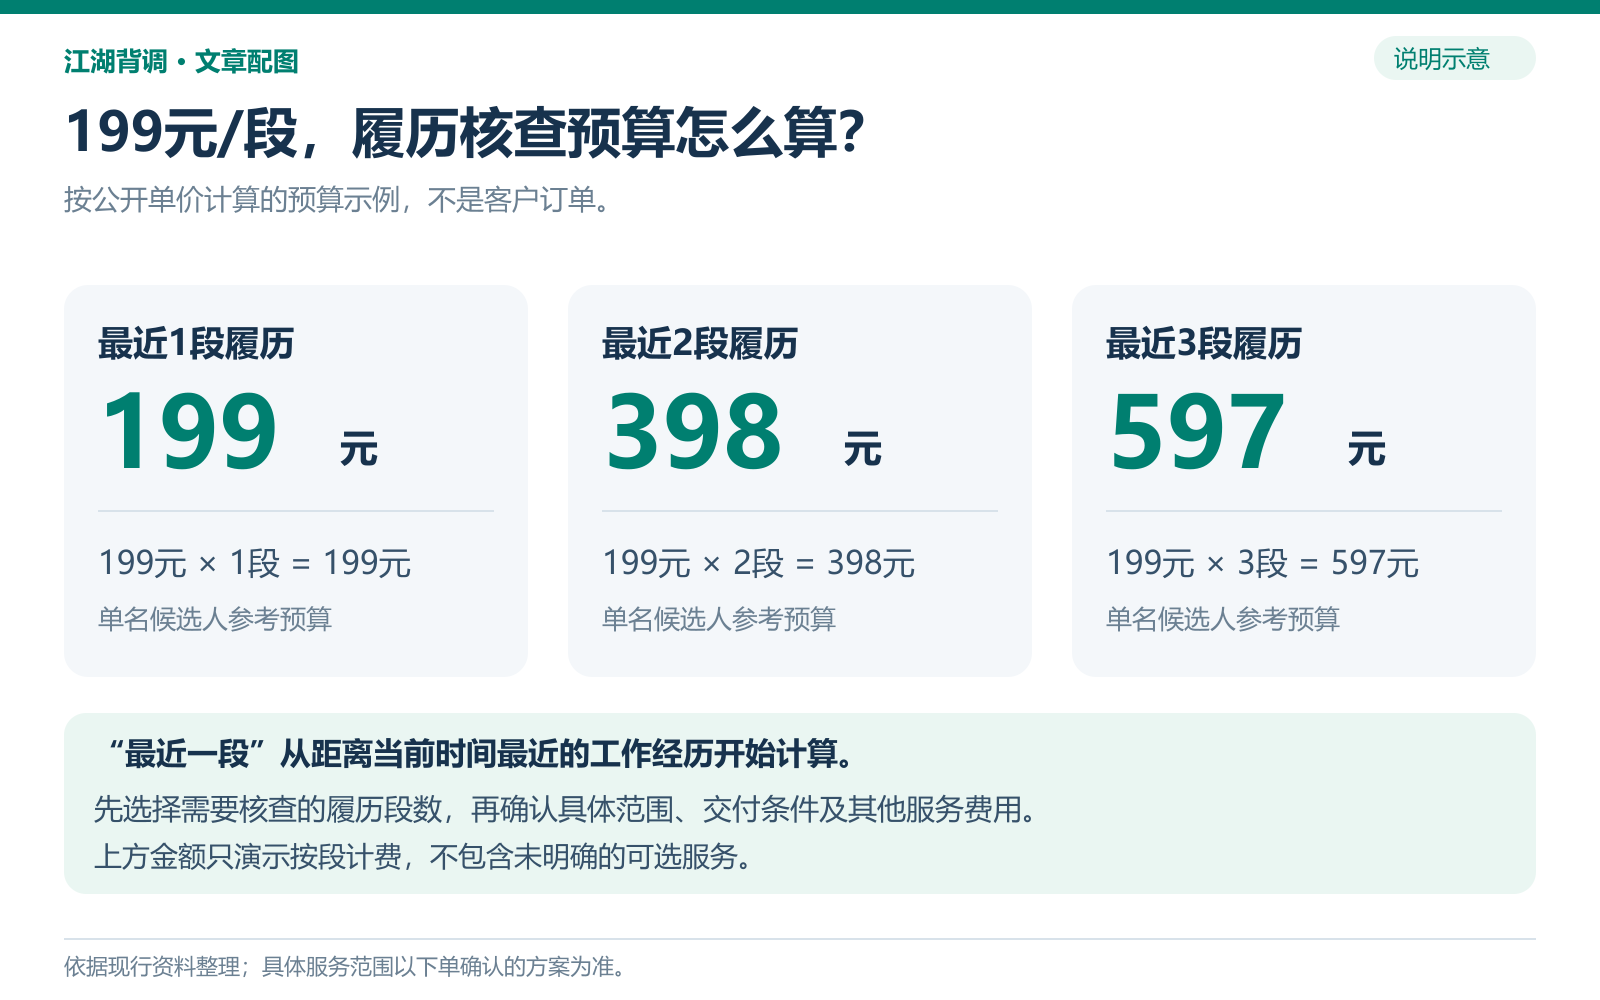The image size is (1600, 1000).
Task: Click the line 先选择需要核查的履历段数
Action: (x=568, y=809)
